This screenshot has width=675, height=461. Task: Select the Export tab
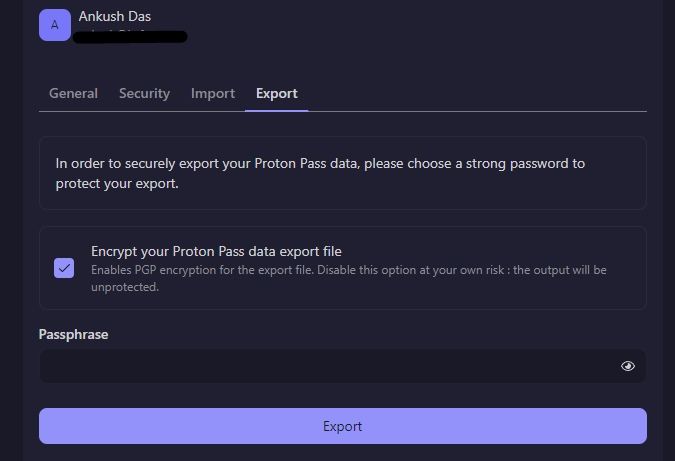coord(276,93)
